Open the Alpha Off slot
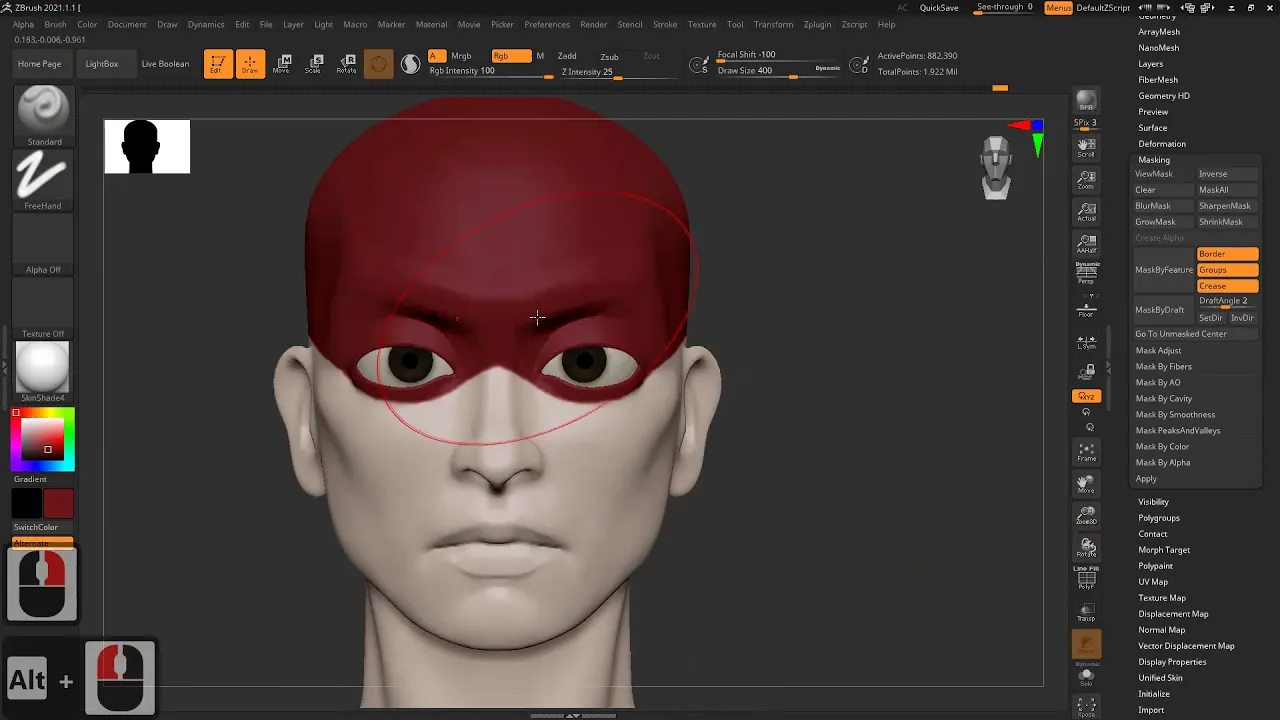 coord(43,244)
